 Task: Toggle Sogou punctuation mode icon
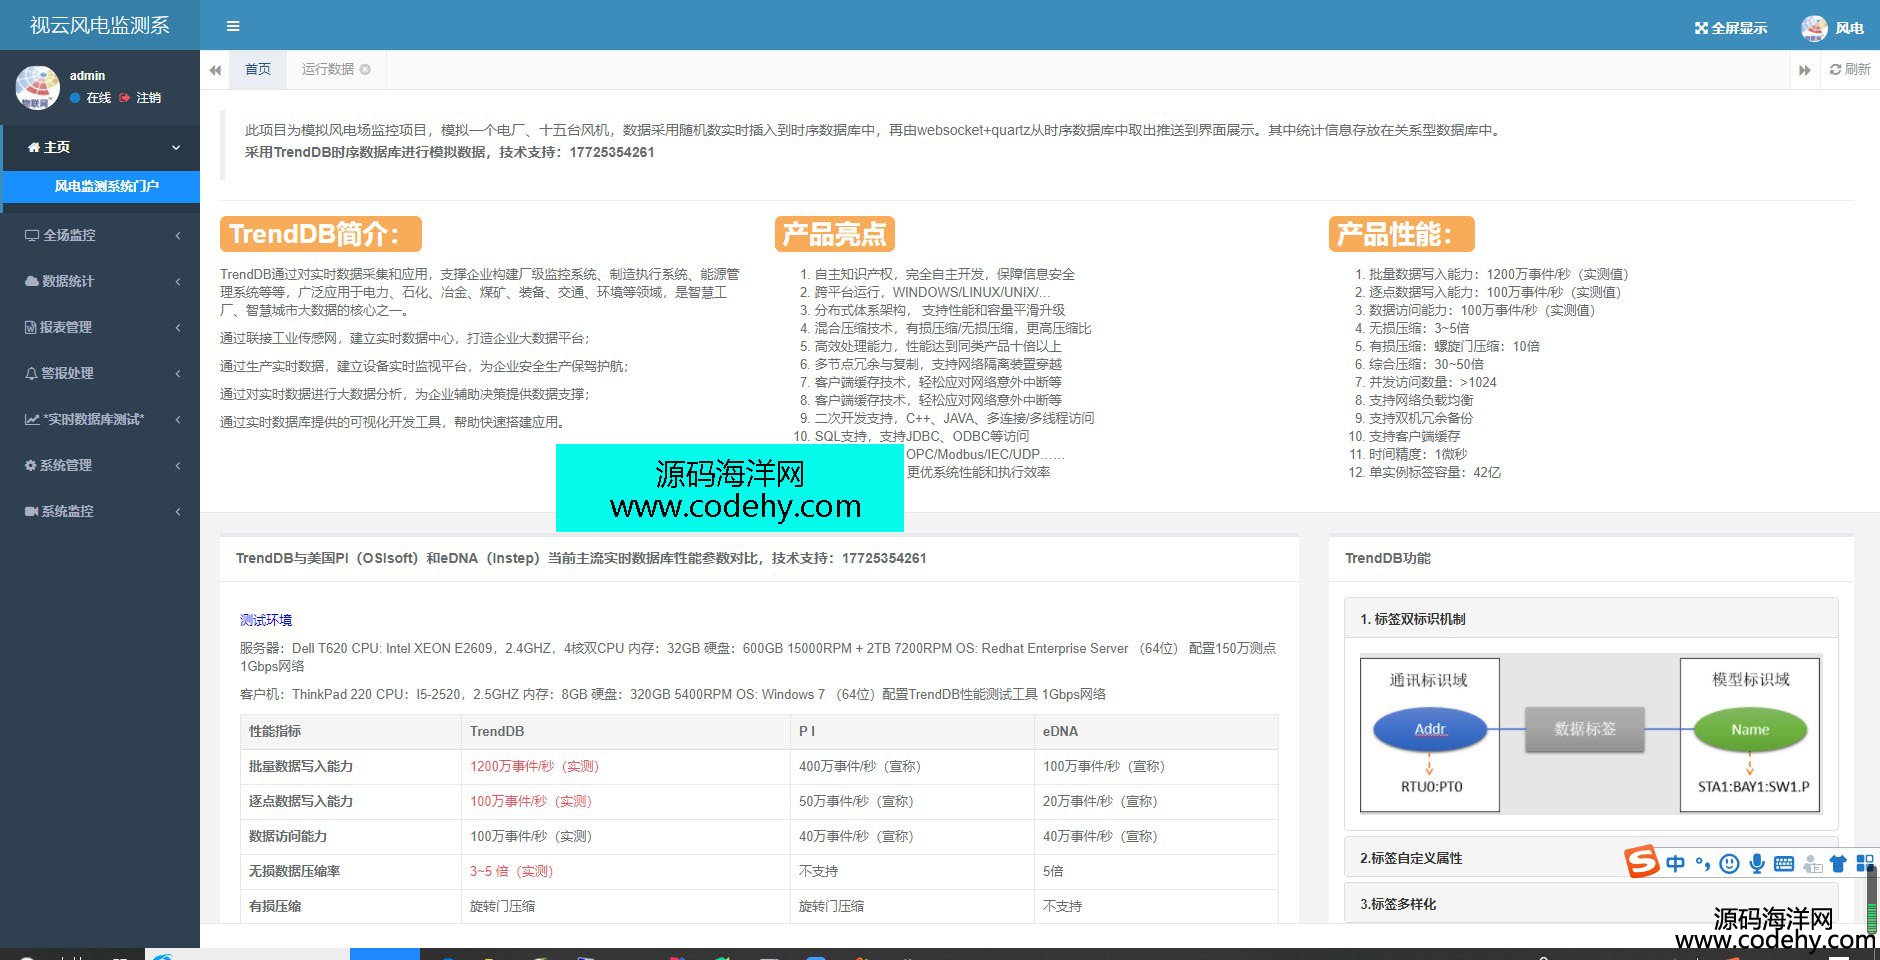1702,864
